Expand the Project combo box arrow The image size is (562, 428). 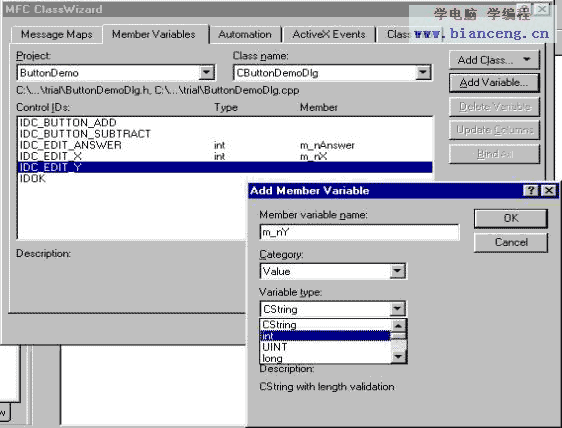[207, 73]
